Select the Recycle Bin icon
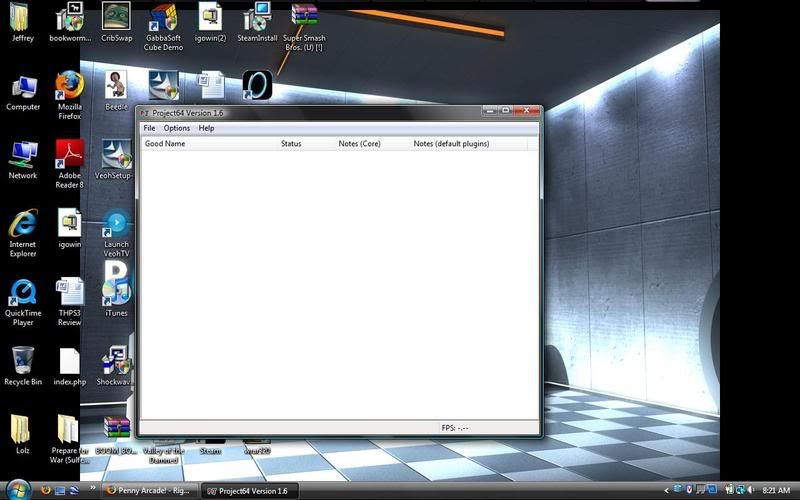Image resolution: width=800 pixels, height=500 pixels. click(22, 361)
